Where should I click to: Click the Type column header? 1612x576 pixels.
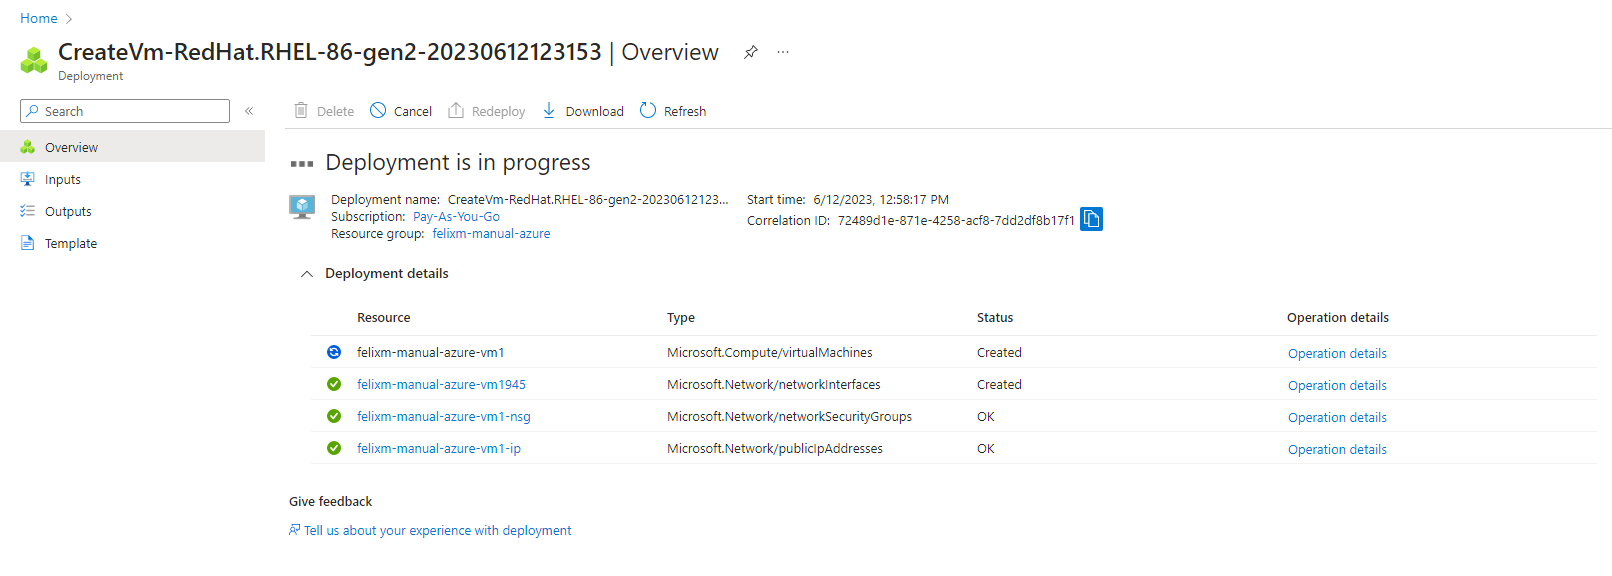pyautogui.click(x=681, y=317)
